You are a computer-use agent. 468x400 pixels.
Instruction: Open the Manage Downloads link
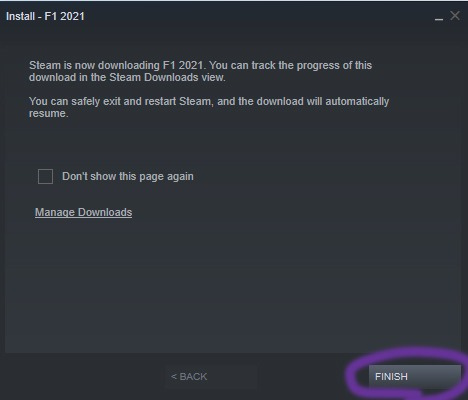click(x=83, y=212)
